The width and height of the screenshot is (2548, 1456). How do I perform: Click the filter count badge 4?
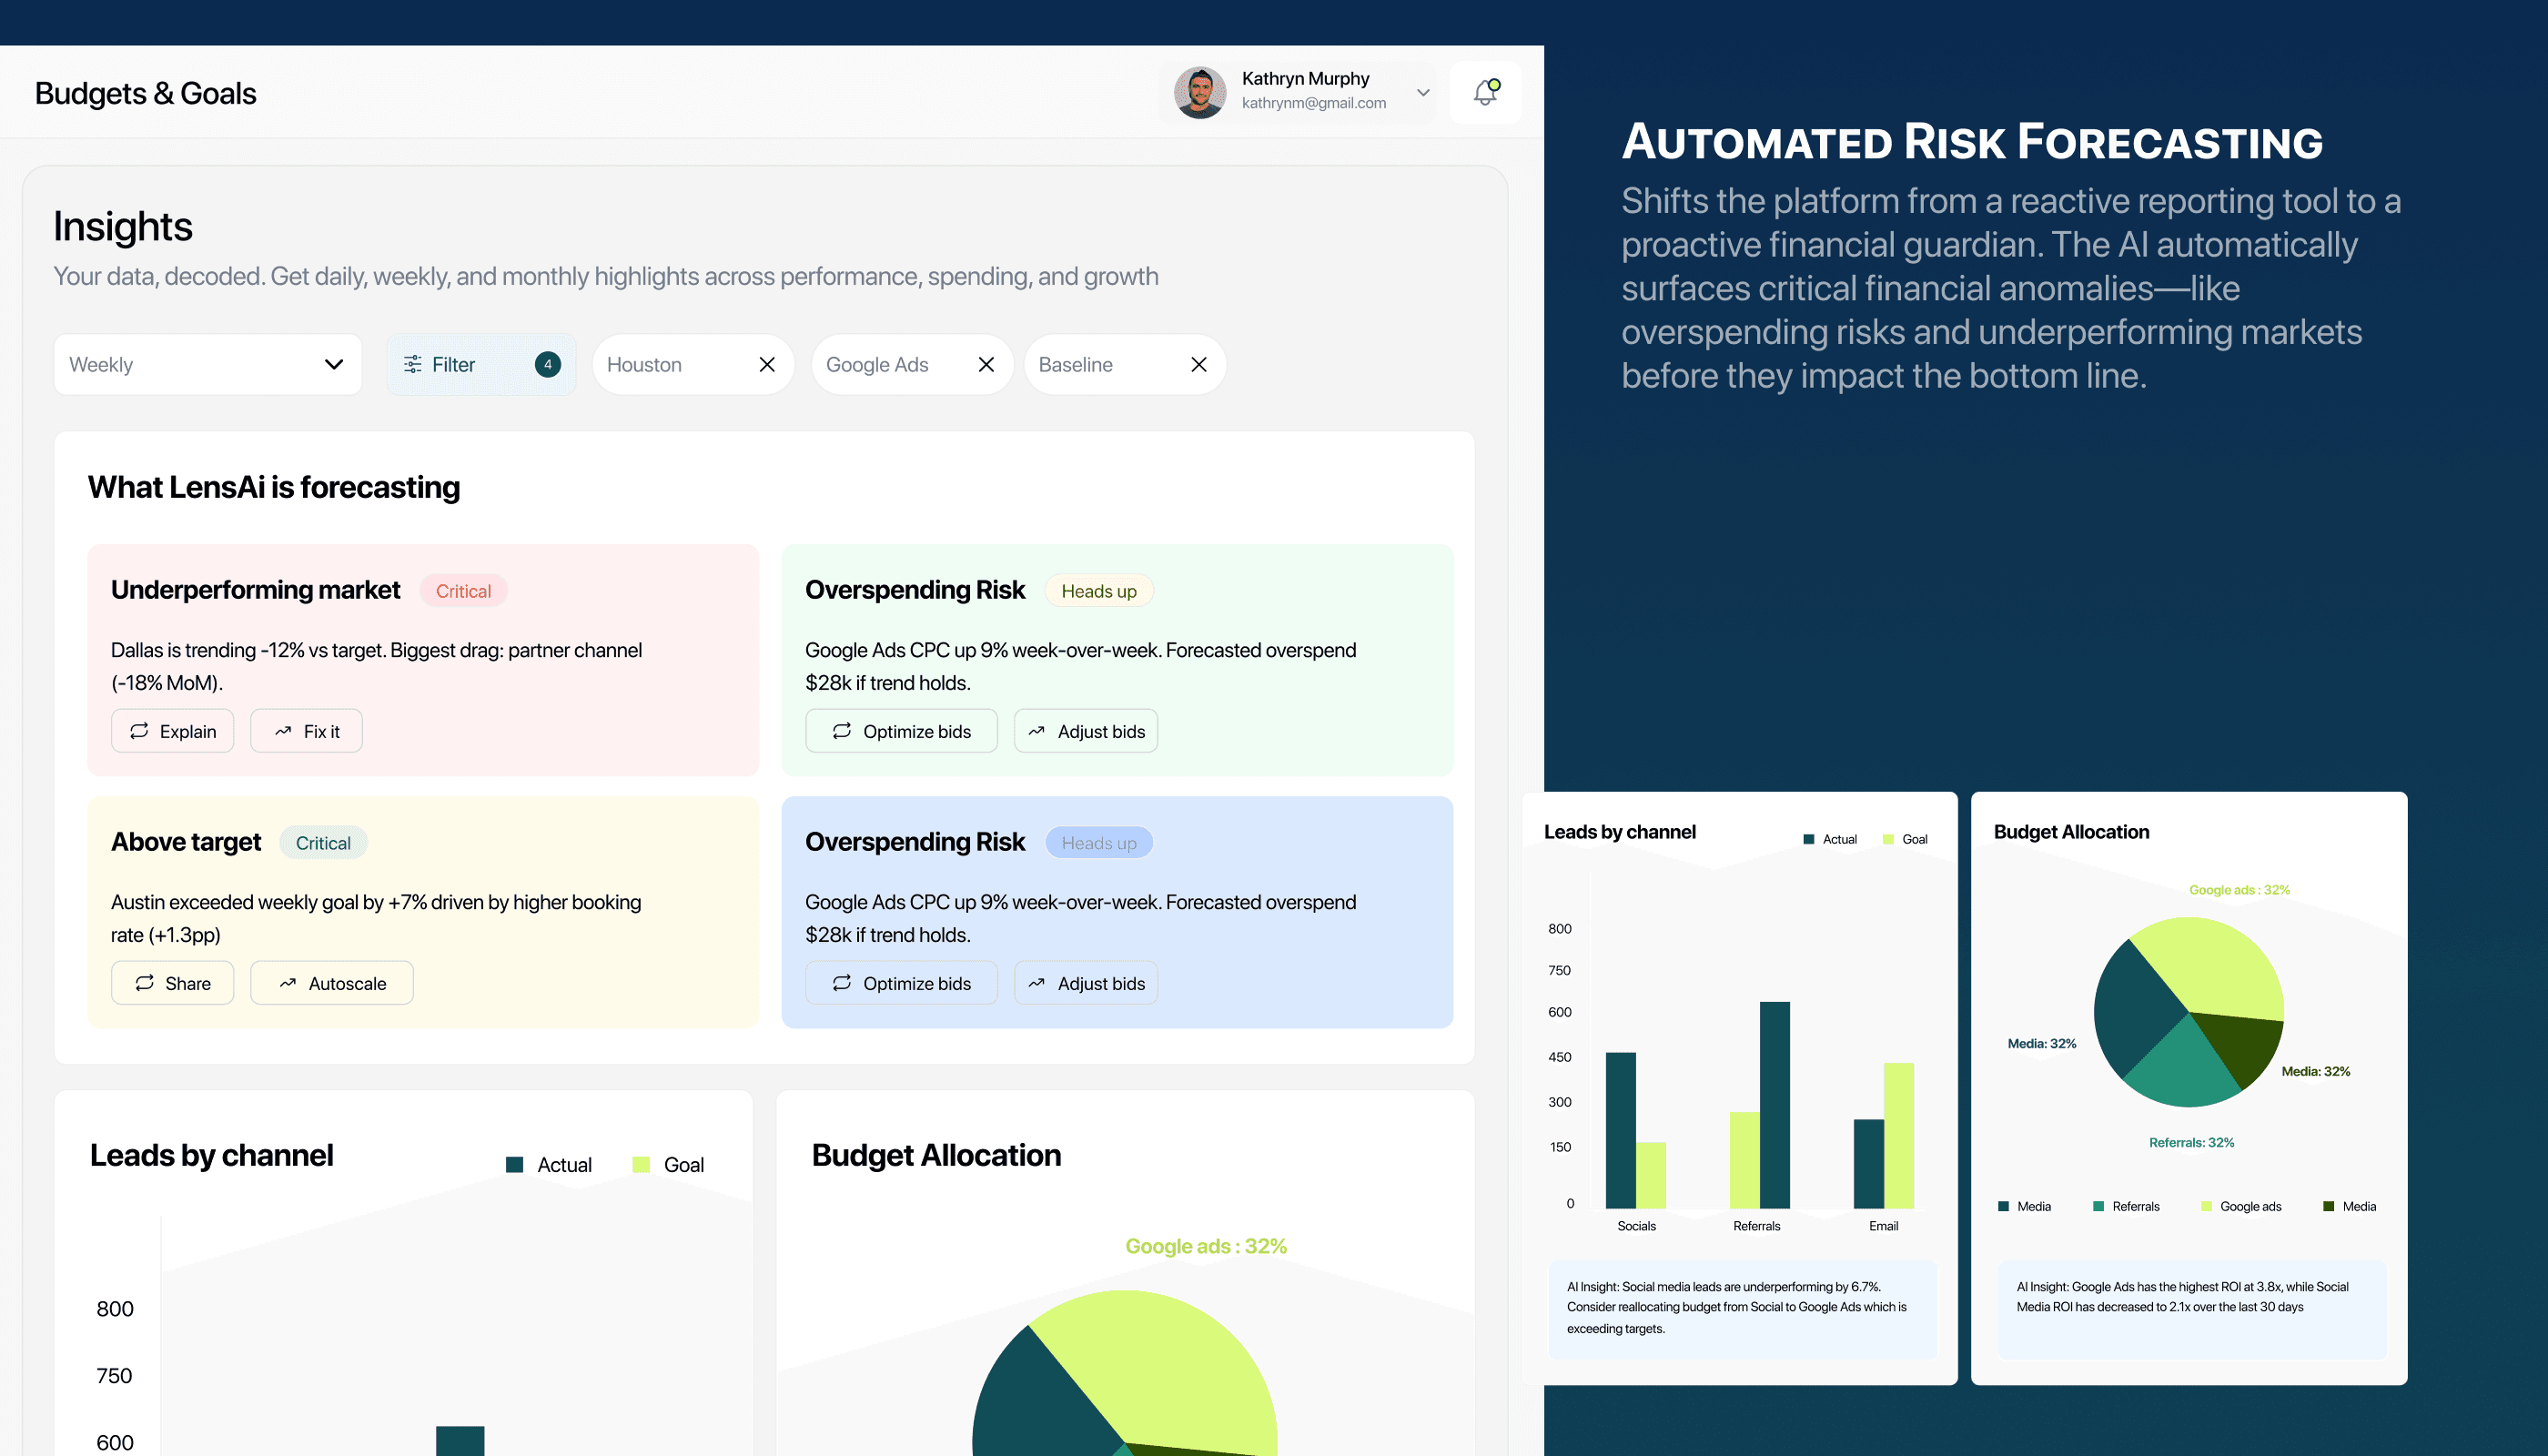547,365
